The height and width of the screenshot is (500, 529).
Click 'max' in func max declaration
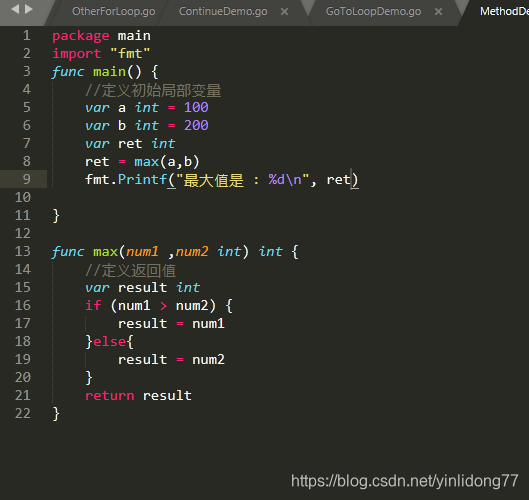(x=105, y=252)
